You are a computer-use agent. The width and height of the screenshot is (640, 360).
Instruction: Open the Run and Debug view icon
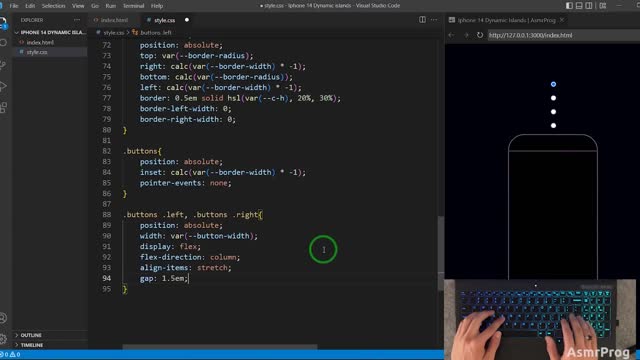(x=3, y=86)
